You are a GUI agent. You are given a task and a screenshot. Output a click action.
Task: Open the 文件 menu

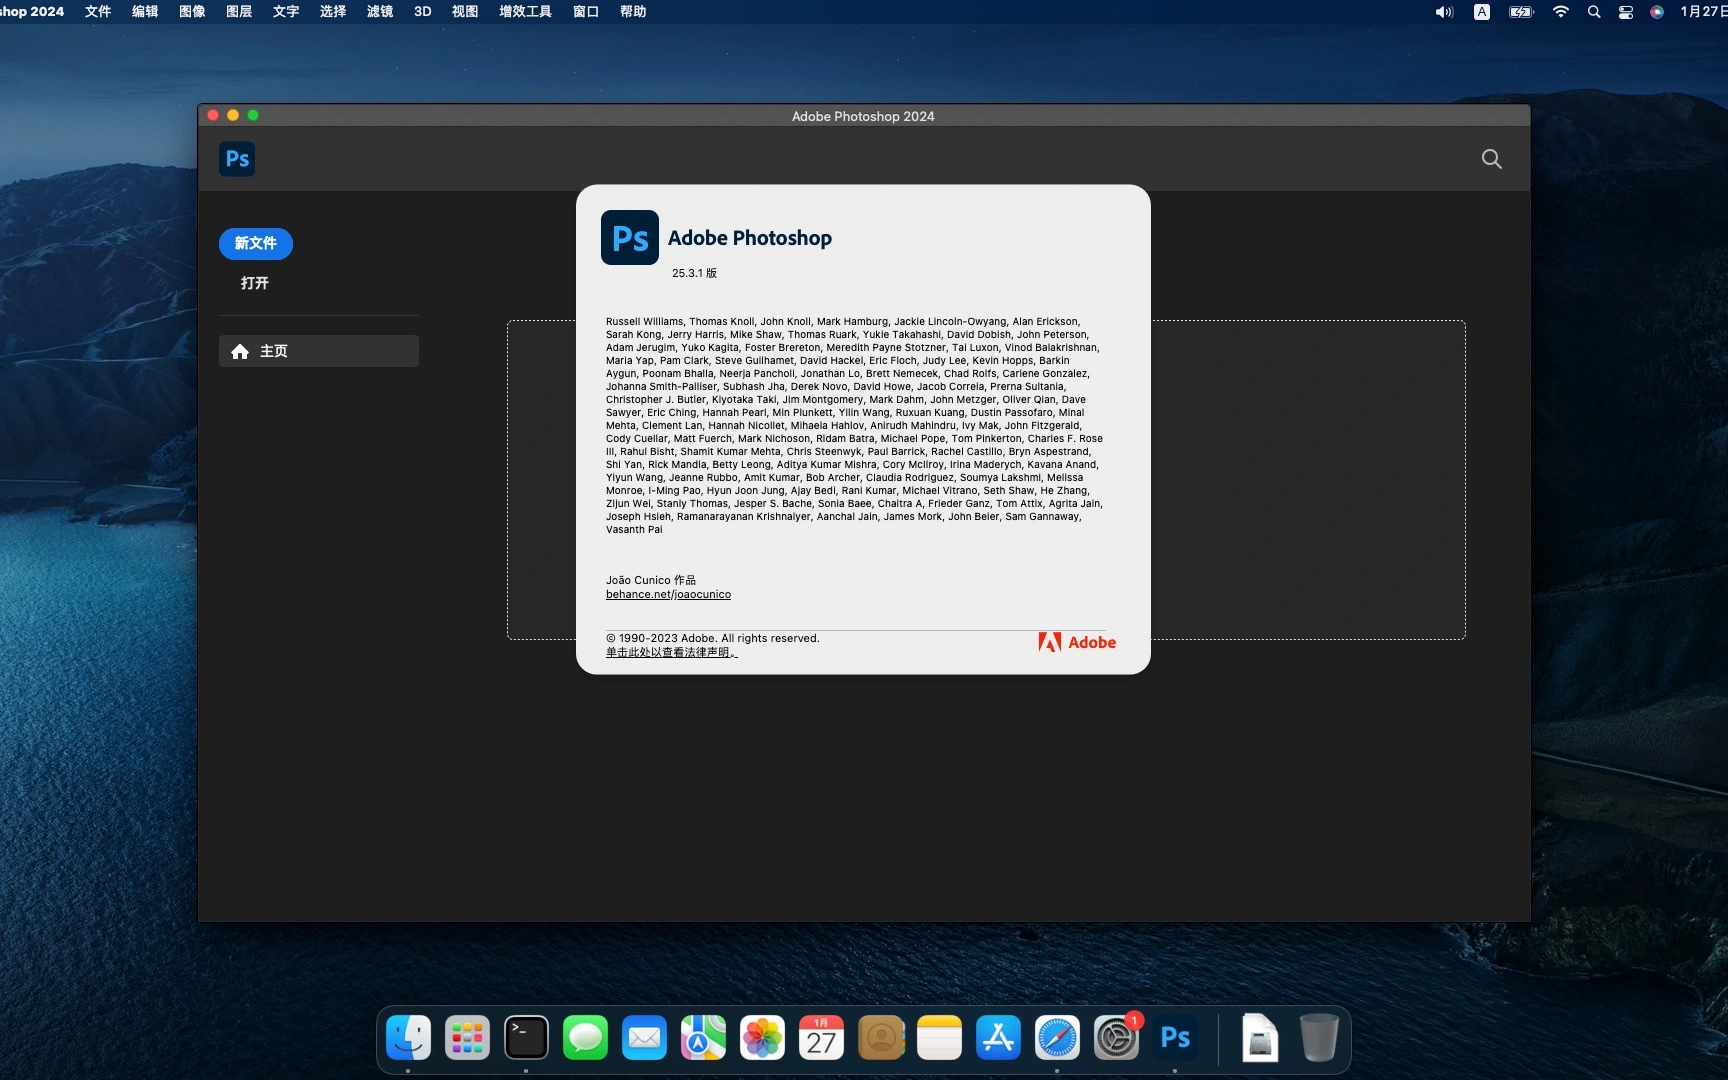click(98, 12)
